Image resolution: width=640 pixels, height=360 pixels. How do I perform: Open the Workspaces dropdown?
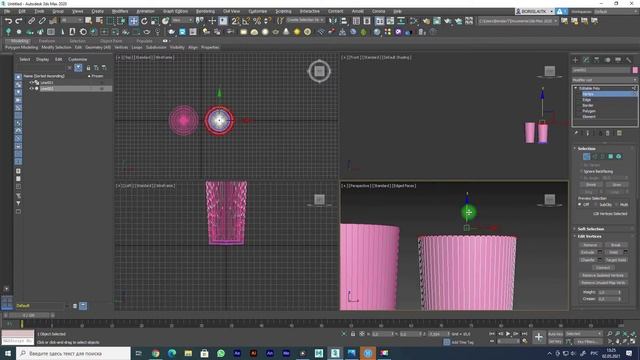616,11
